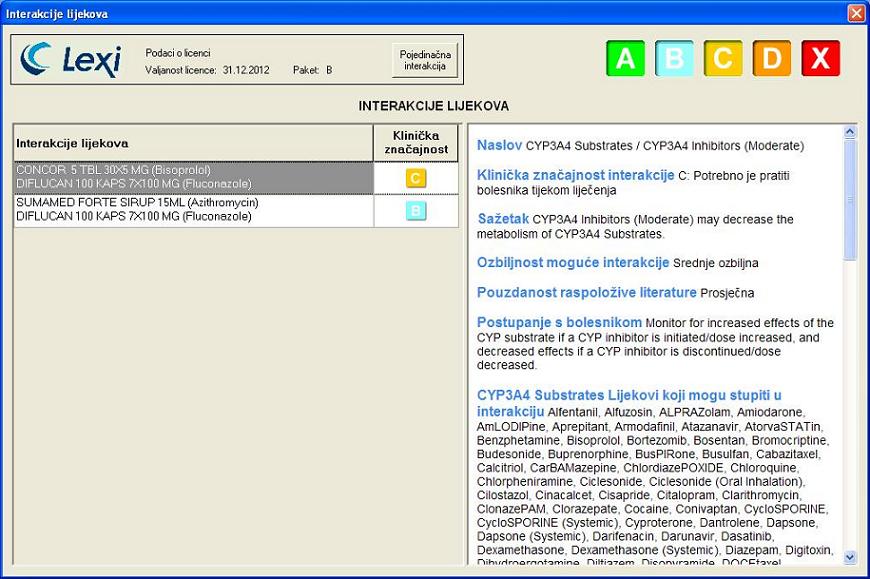This screenshot has height=579, width=870.
Task: Click the scrollbar up arrow in details panel
Action: pyautogui.click(x=849, y=132)
